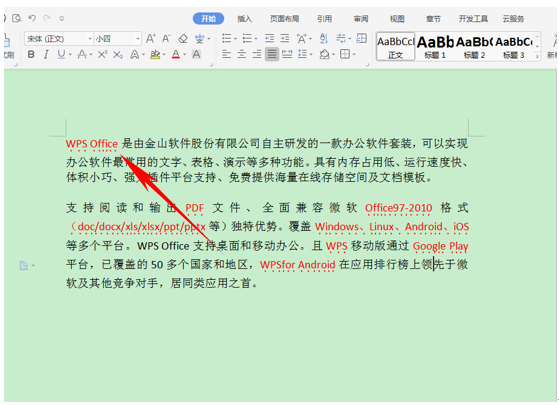559x405 pixels.
Task: Click the undo arrow icon
Action: [32, 18]
